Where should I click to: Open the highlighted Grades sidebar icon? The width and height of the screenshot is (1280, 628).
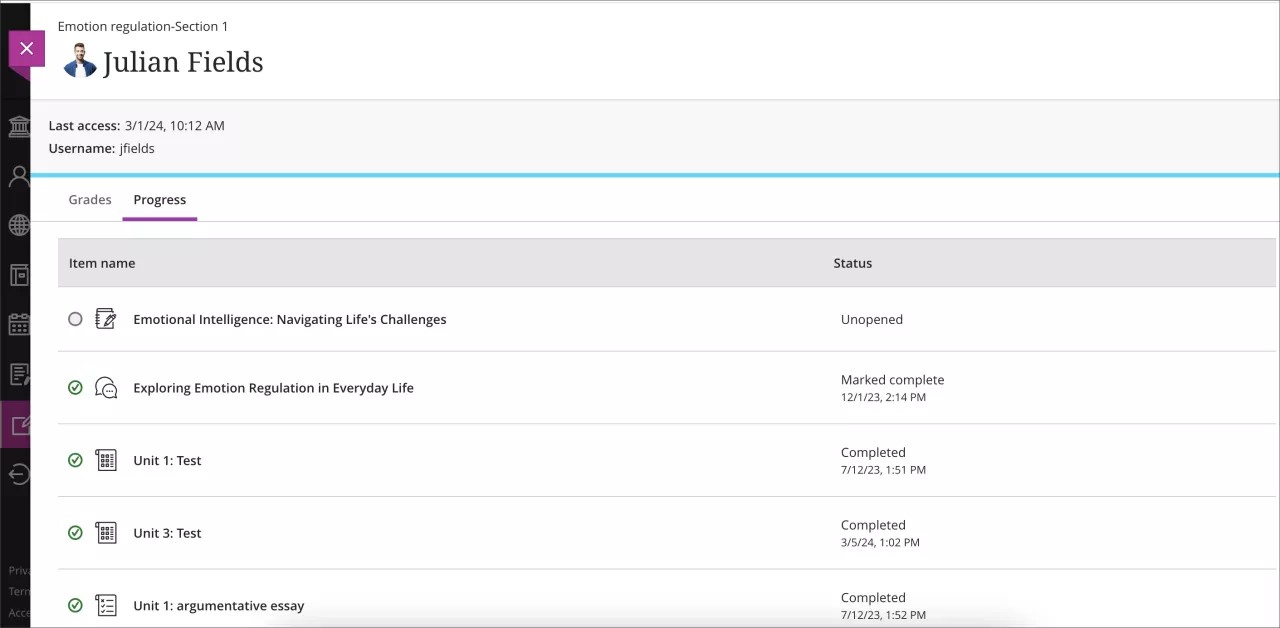[19, 424]
